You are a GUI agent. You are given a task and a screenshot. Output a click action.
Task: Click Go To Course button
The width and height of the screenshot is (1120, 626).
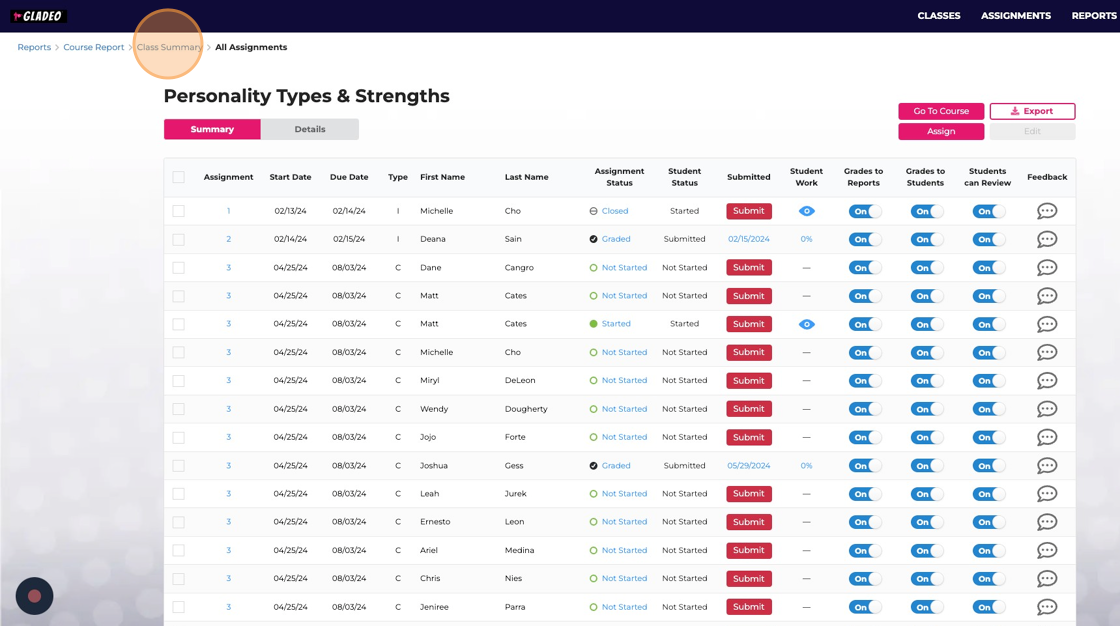coord(941,111)
